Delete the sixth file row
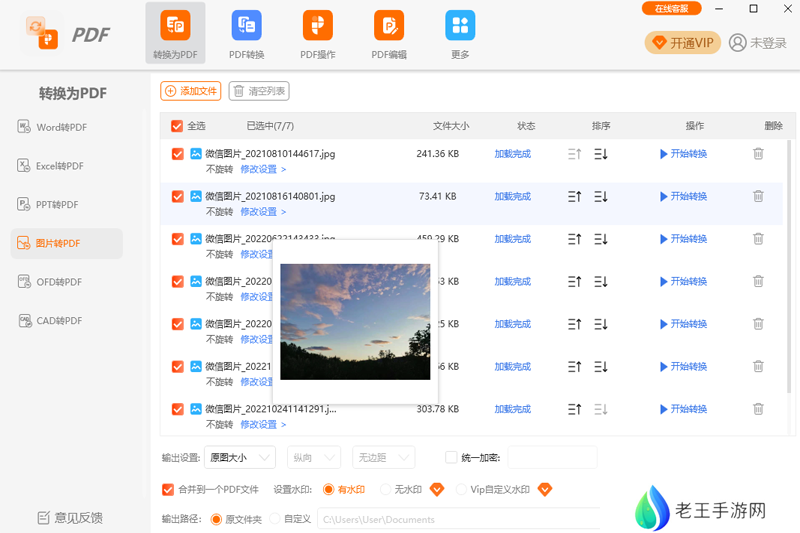Image resolution: width=800 pixels, height=533 pixels. click(758, 366)
